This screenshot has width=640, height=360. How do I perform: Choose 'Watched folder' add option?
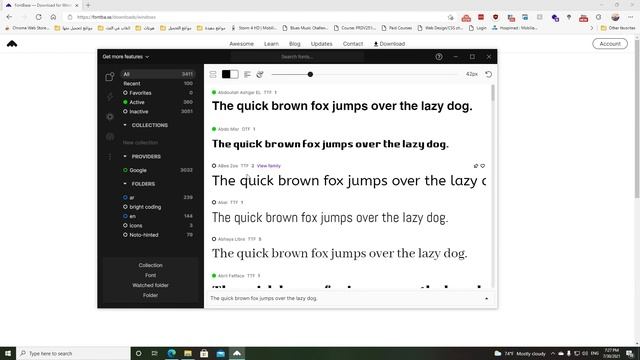150,285
